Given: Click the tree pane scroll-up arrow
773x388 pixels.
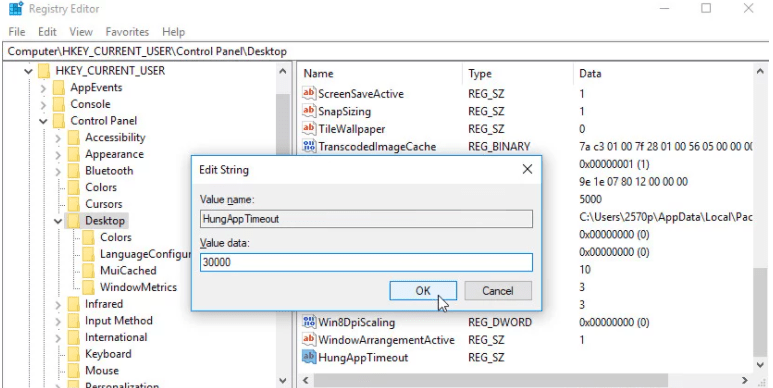Looking at the screenshot, I should click(283, 71).
